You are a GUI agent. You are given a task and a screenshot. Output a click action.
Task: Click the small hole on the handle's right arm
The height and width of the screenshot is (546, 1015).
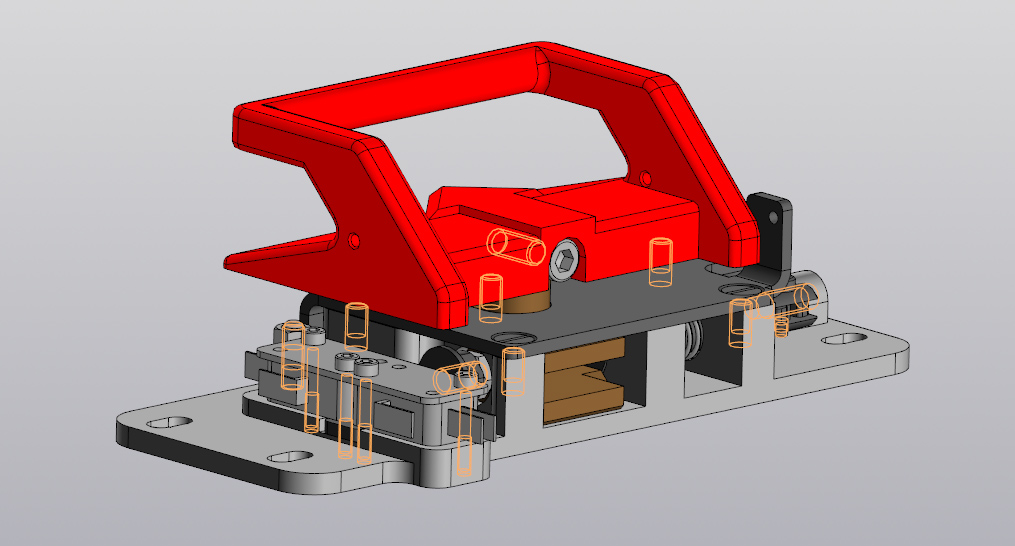[645, 178]
